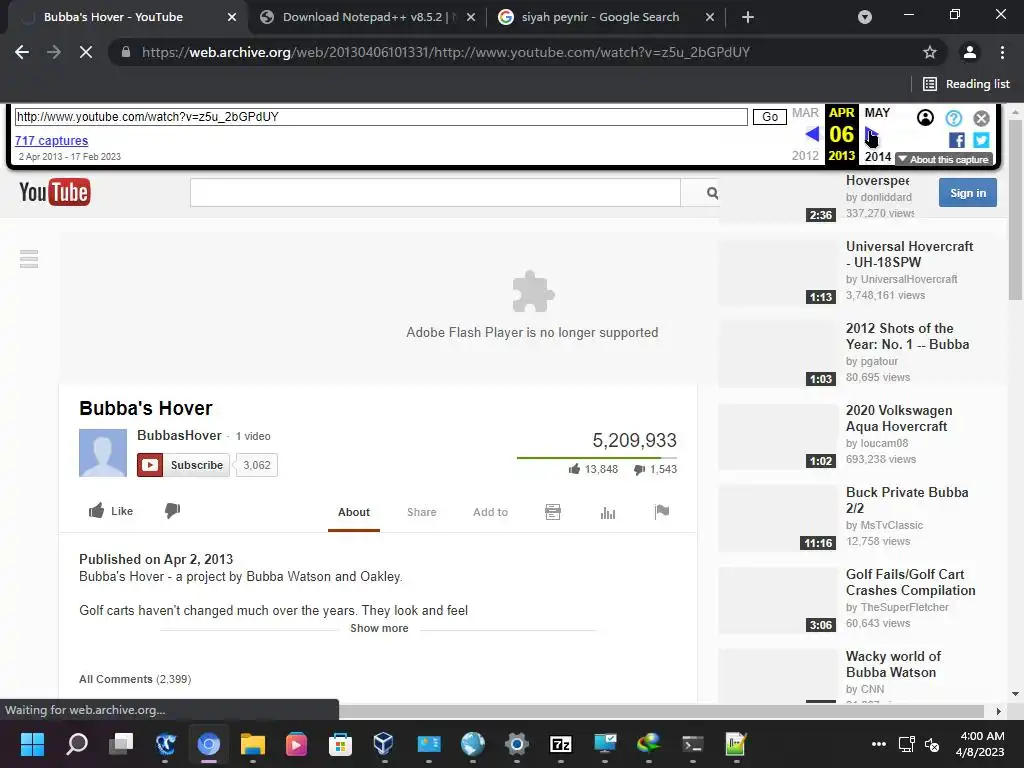Stop loading the page with X button
Viewport: 1024px width, 768px height.
click(x=86, y=52)
